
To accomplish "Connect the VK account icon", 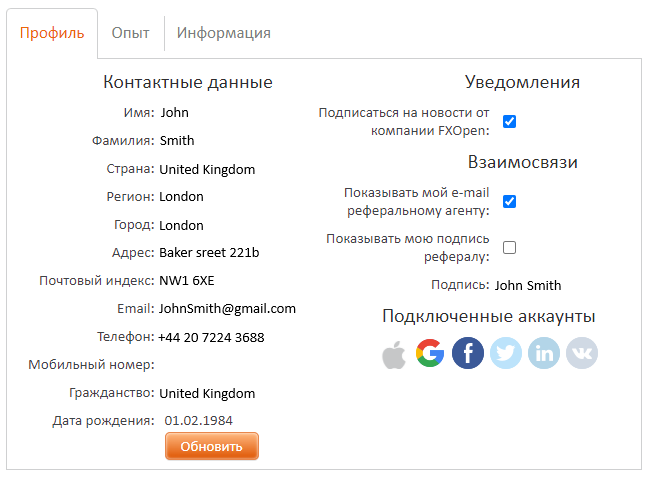I will [x=582, y=353].
